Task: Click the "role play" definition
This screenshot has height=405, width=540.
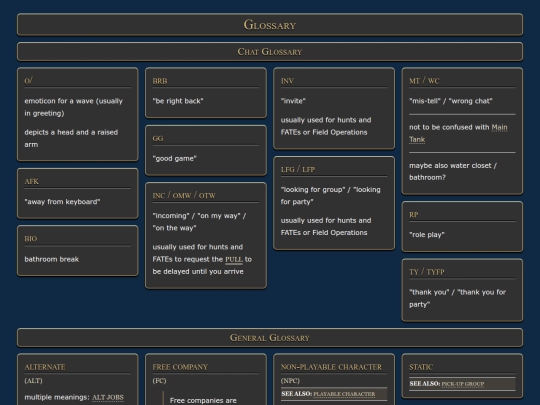Action: (x=427, y=235)
